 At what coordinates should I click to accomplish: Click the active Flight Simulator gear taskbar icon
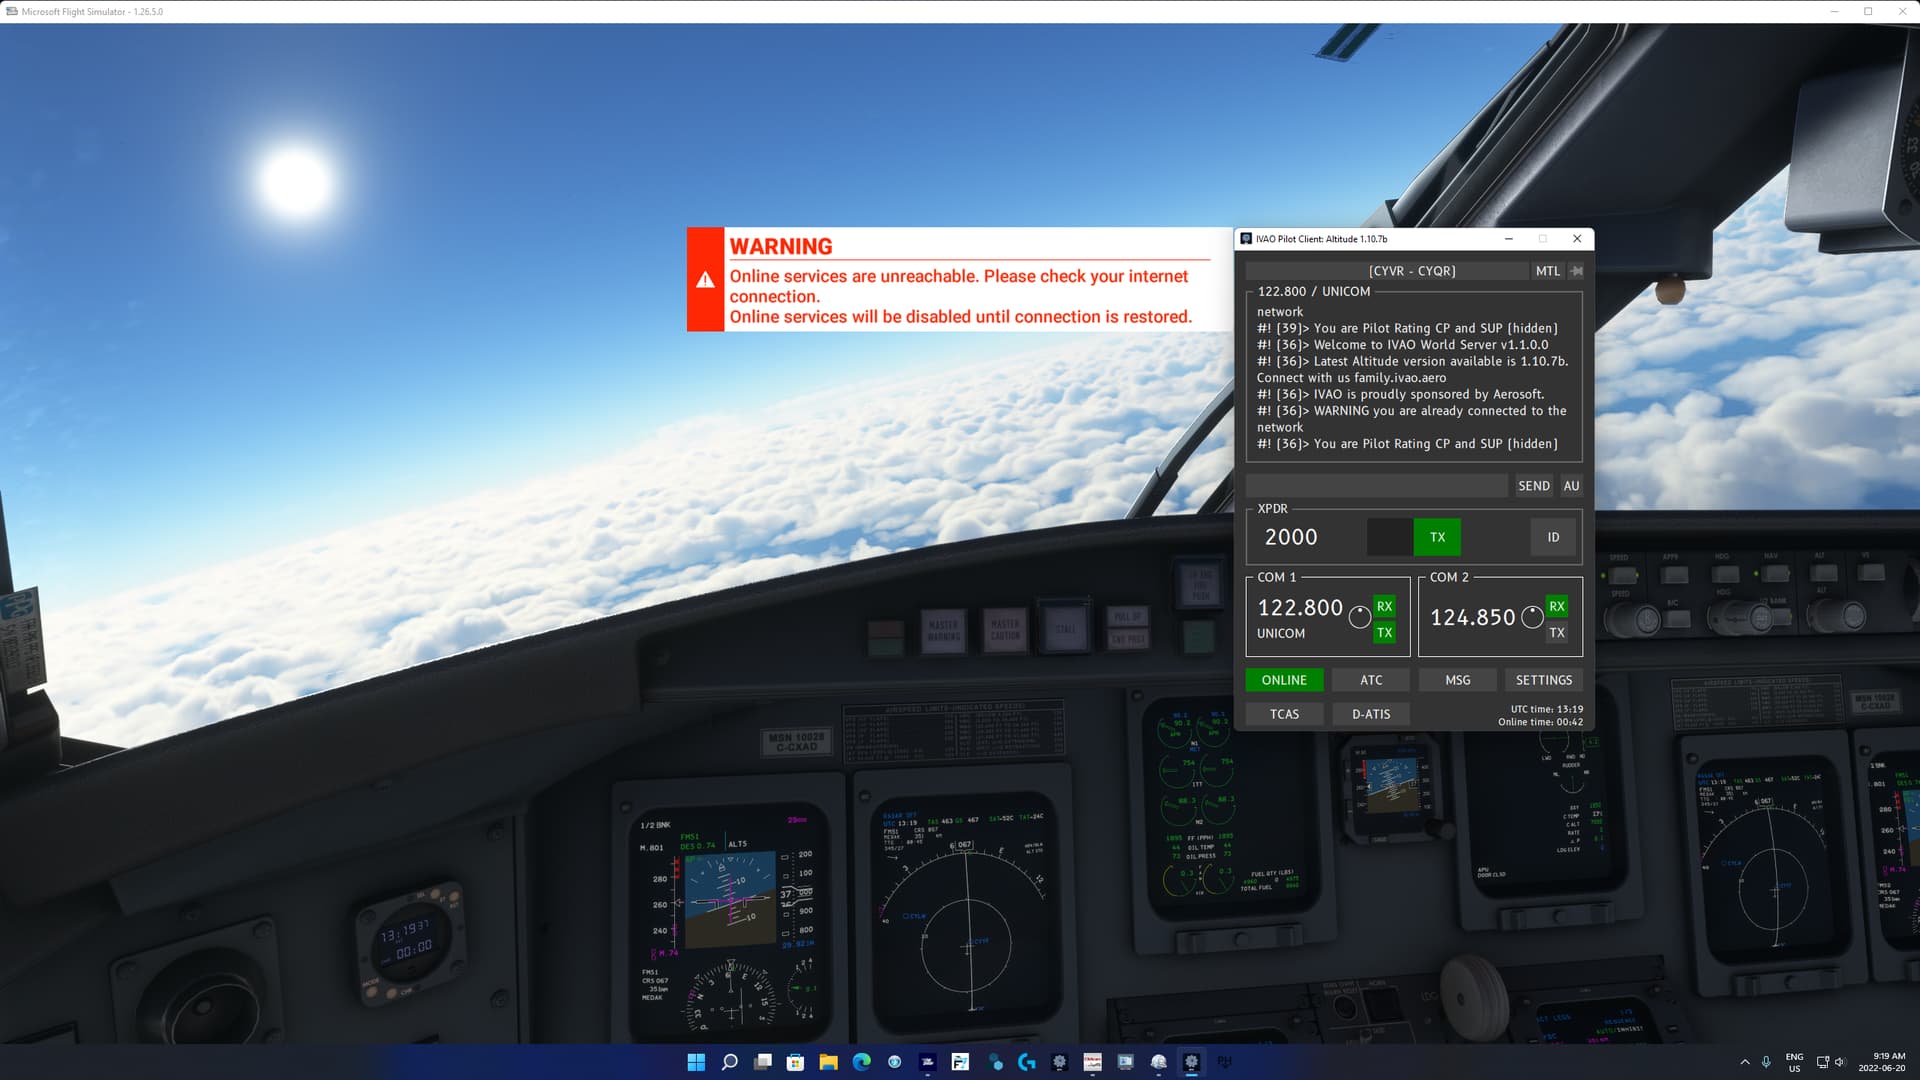(1191, 1062)
